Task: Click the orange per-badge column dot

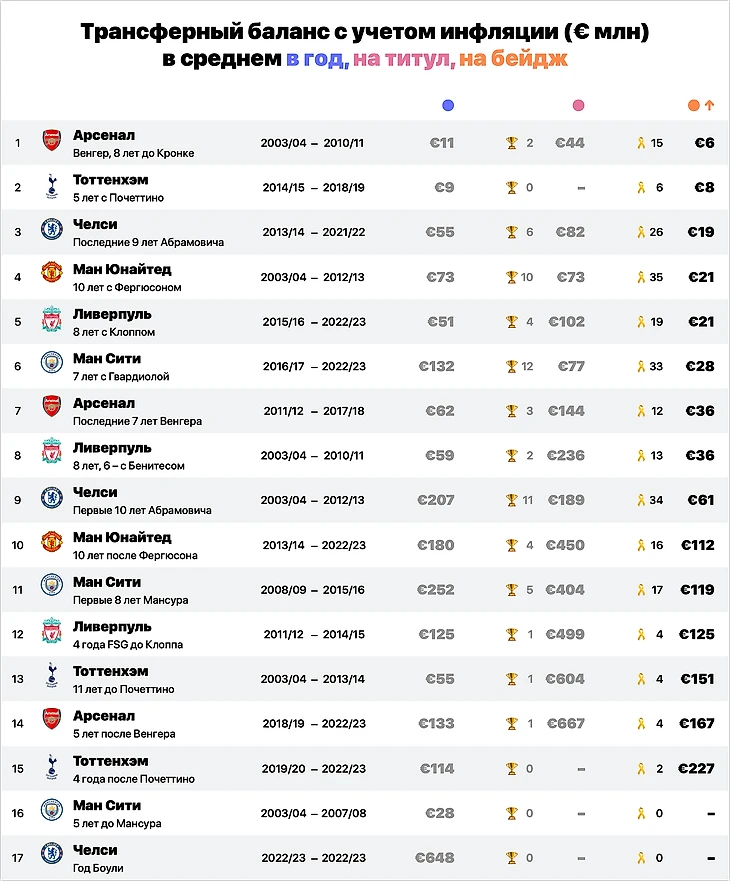Action: point(694,105)
